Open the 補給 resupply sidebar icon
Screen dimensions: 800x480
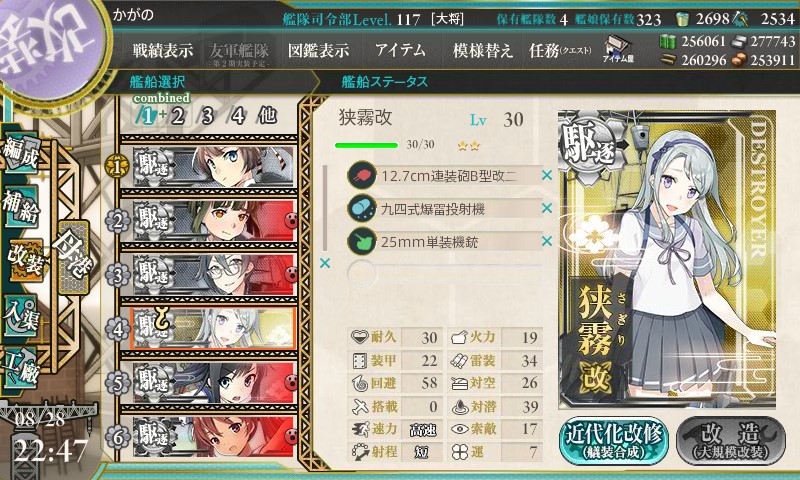coord(21,207)
